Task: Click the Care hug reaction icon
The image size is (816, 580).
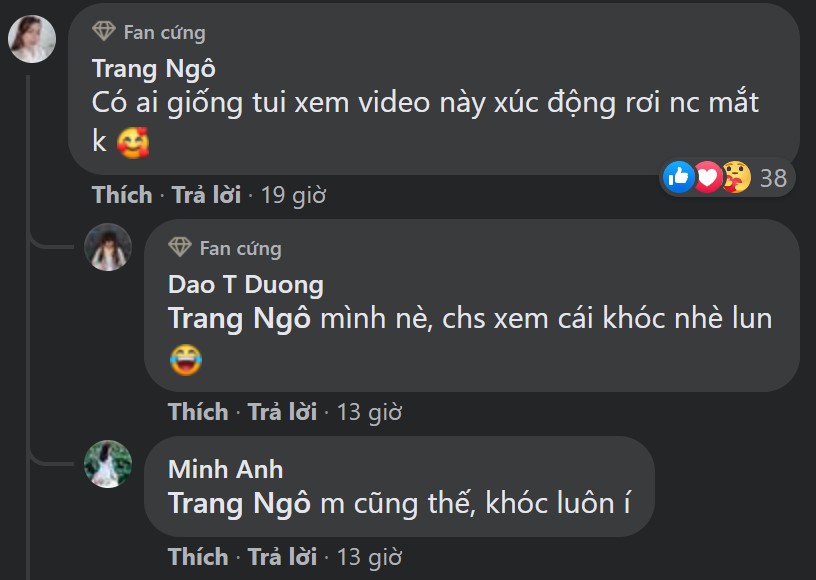Action: coord(736,178)
